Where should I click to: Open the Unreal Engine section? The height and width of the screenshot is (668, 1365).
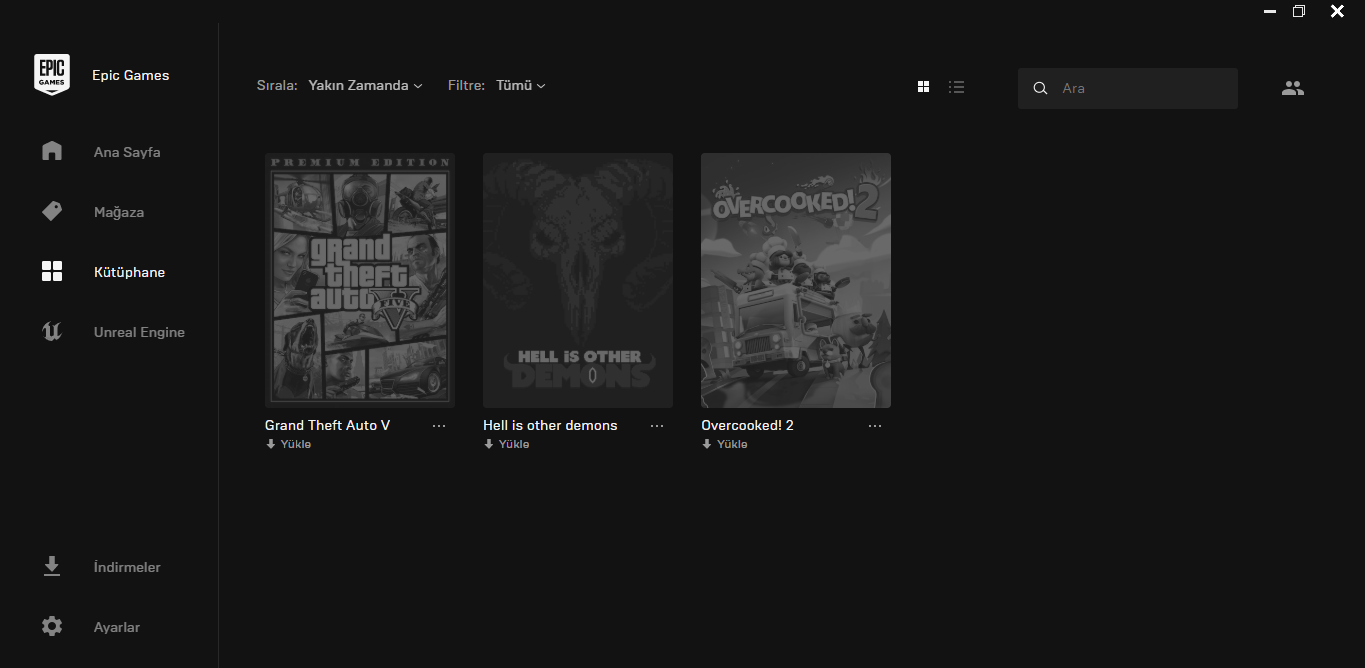point(139,332)
